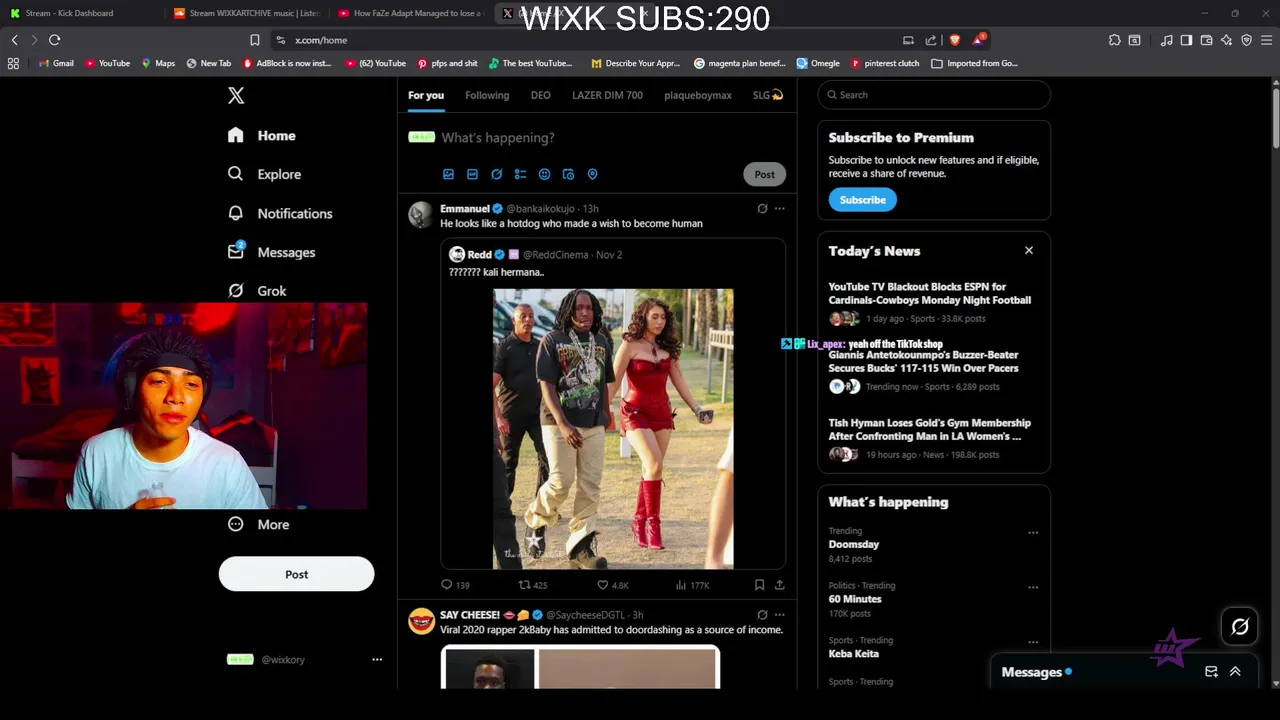The image size is (1280, 720).
Task: Click the large white Post button
Action: tap(296, 574)
